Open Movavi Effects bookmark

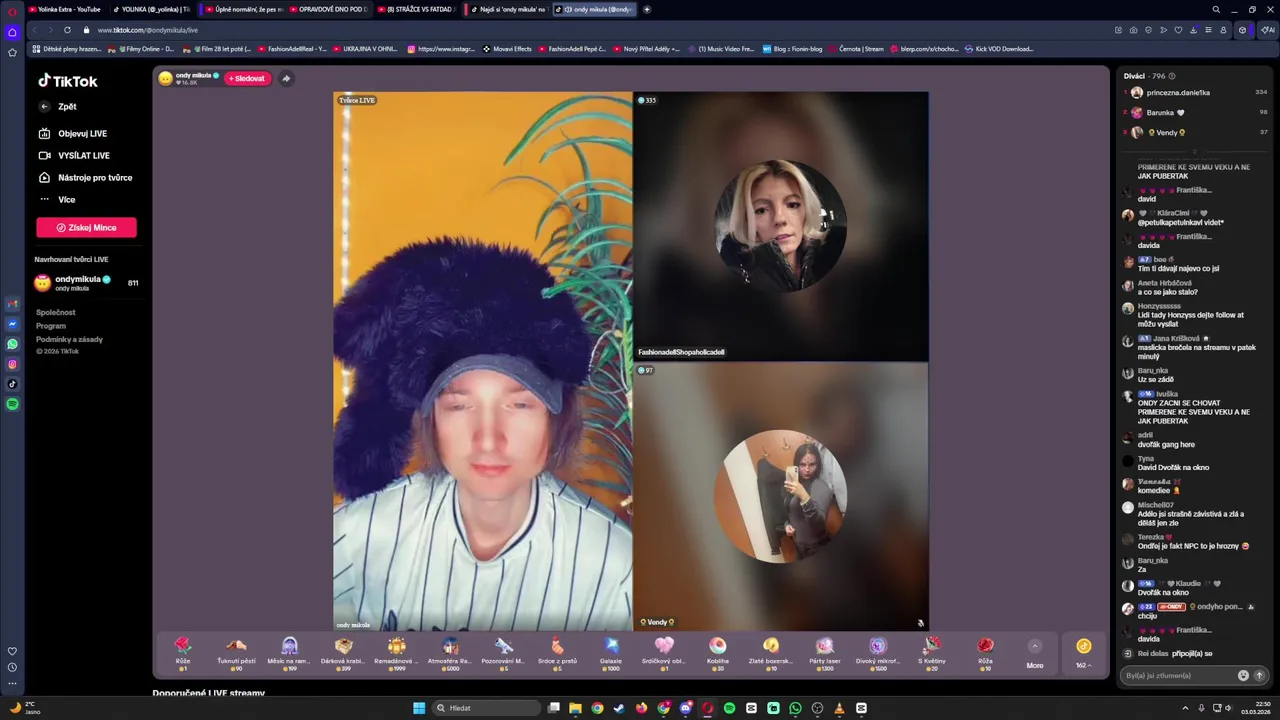[507, 48]
